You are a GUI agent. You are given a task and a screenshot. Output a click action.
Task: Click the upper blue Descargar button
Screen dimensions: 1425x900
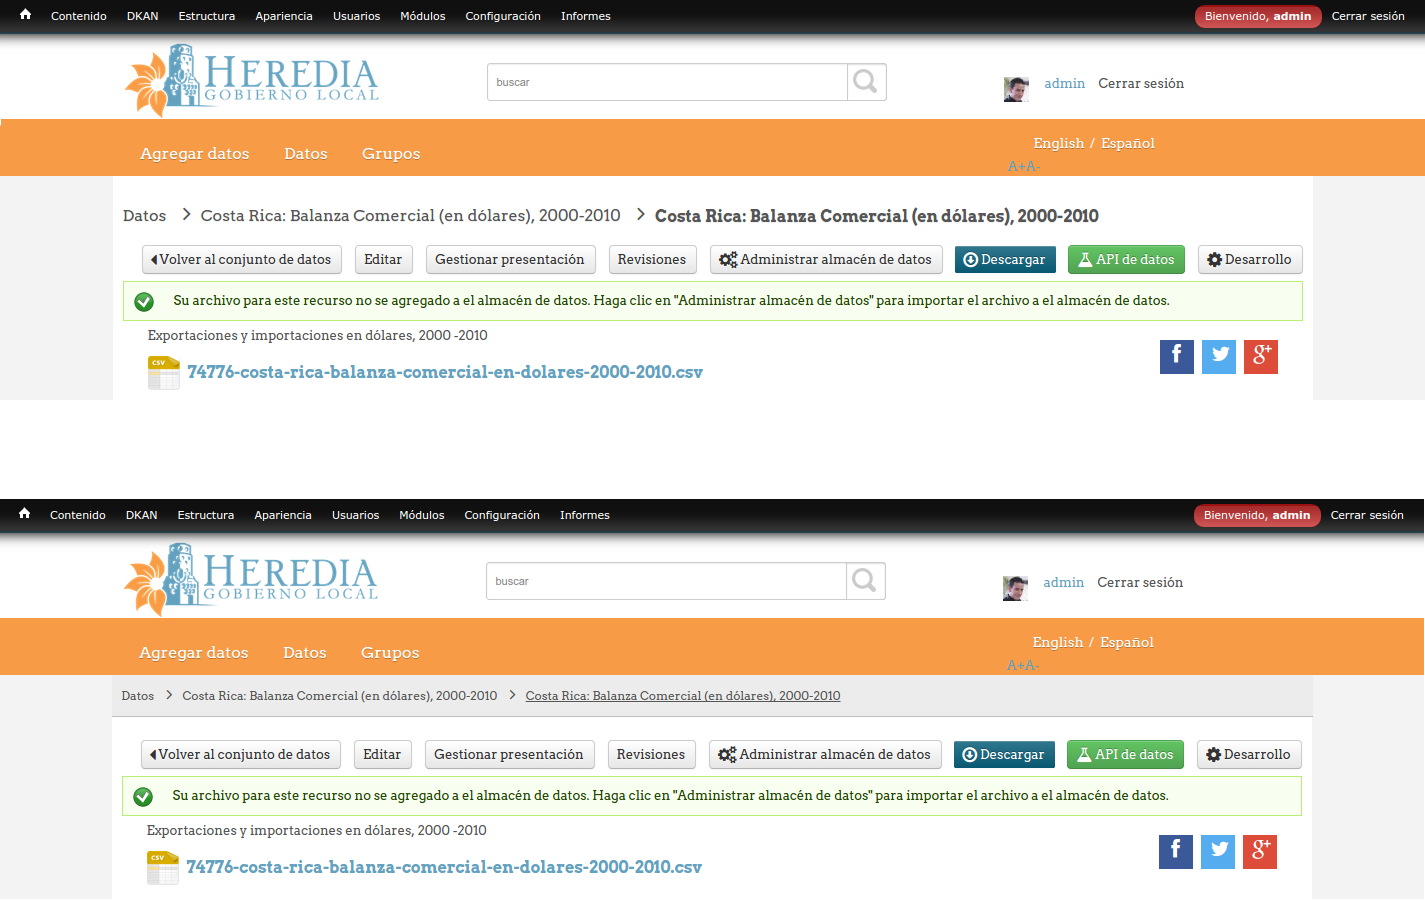(x=1005, y=259)
